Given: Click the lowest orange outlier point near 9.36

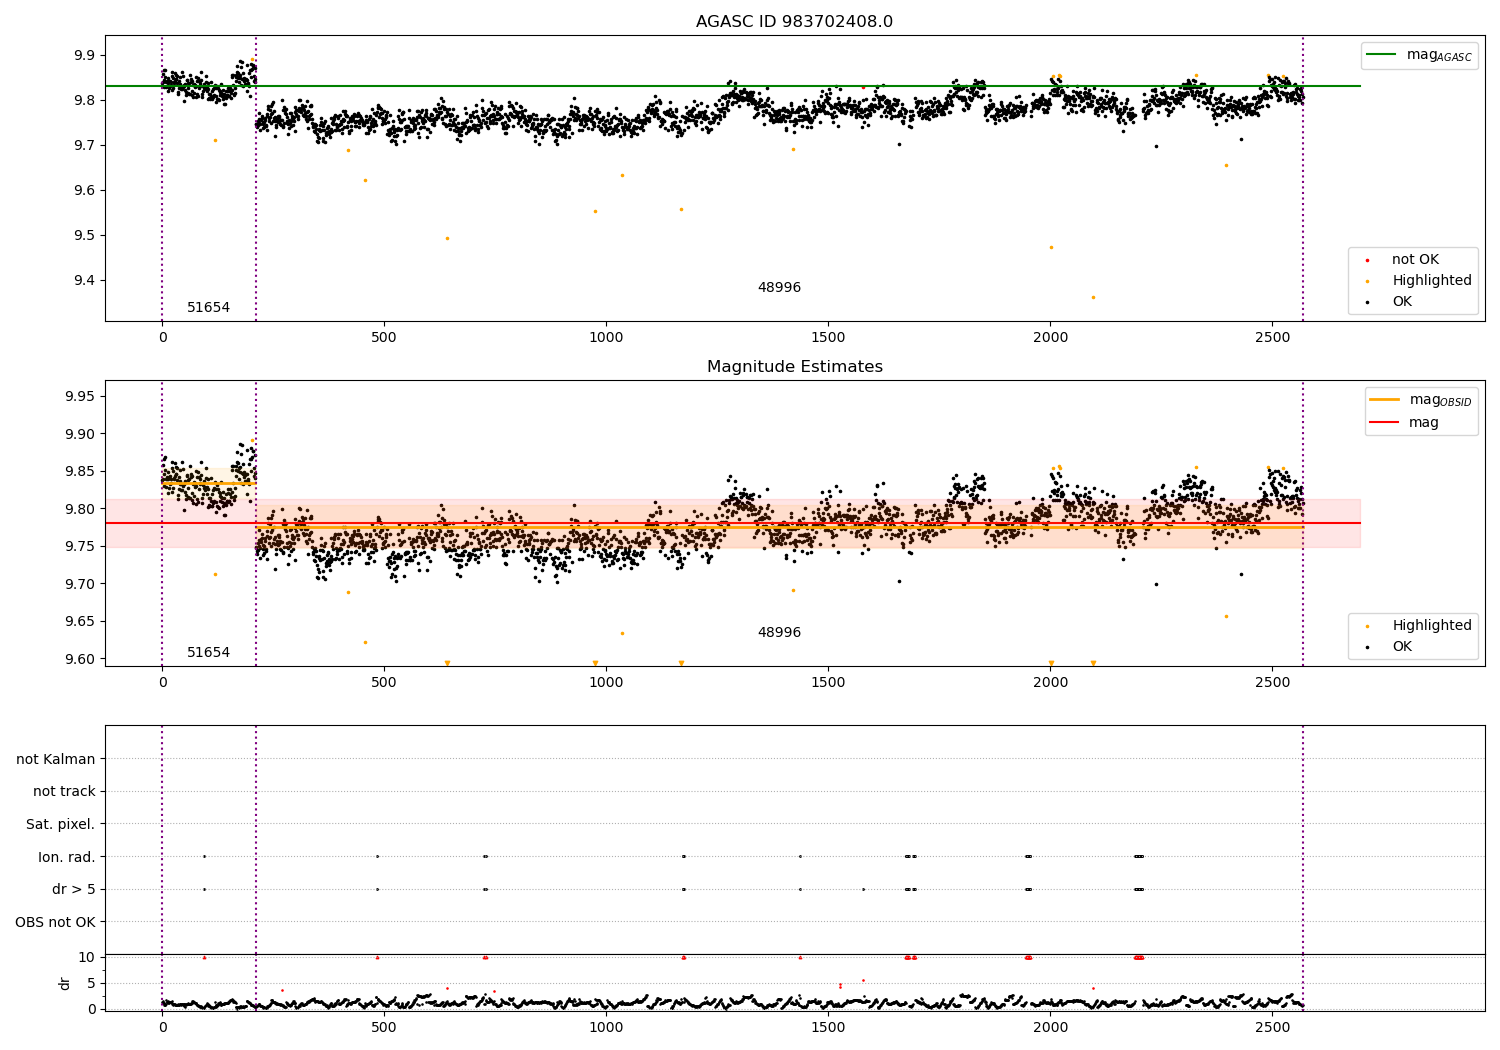Looking at the screenshot, I should [x=1093, y=297].
